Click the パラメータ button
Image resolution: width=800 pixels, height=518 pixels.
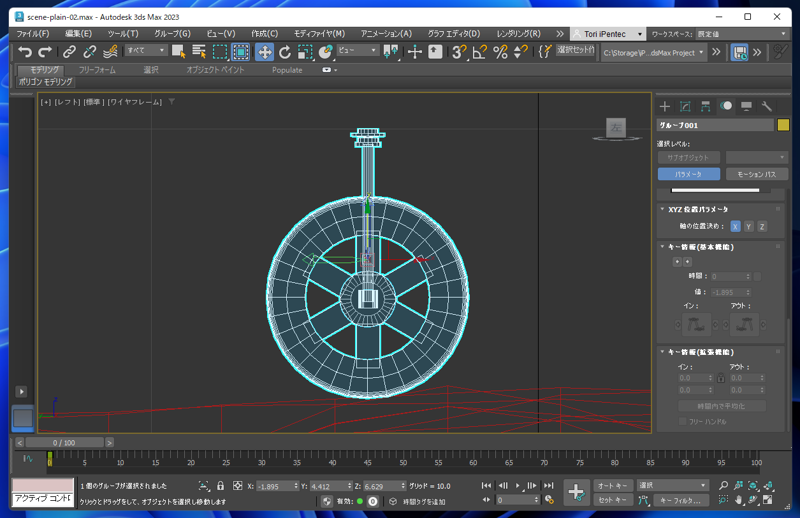689,174
